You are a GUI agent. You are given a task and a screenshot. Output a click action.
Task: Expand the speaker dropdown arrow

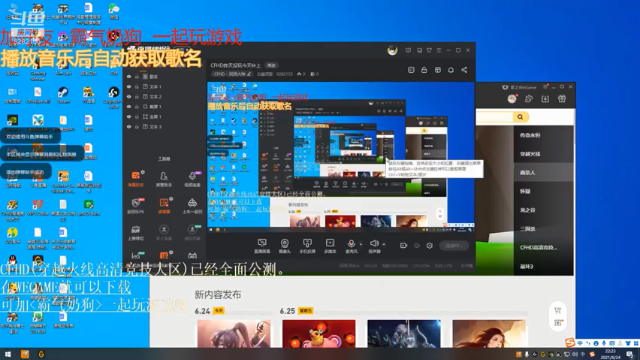(x=384, y=244)
